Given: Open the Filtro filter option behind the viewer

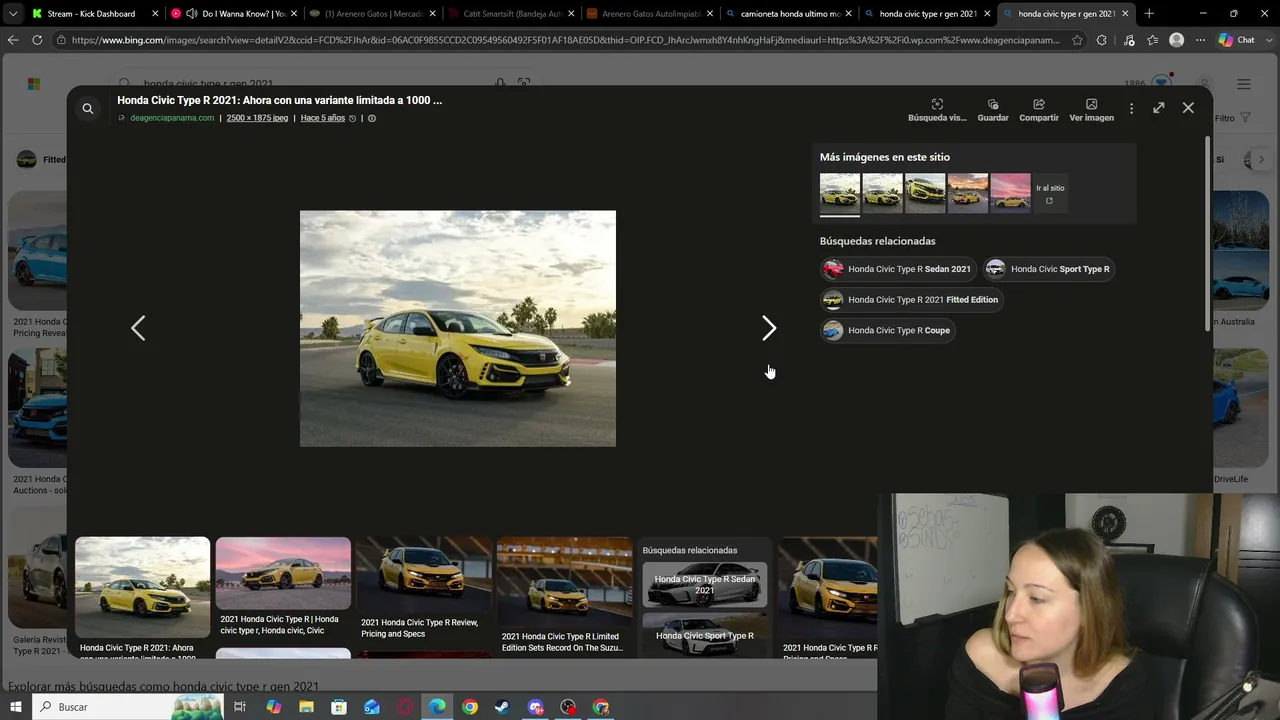Looking at the screenshot, I should click(1232, 118).
